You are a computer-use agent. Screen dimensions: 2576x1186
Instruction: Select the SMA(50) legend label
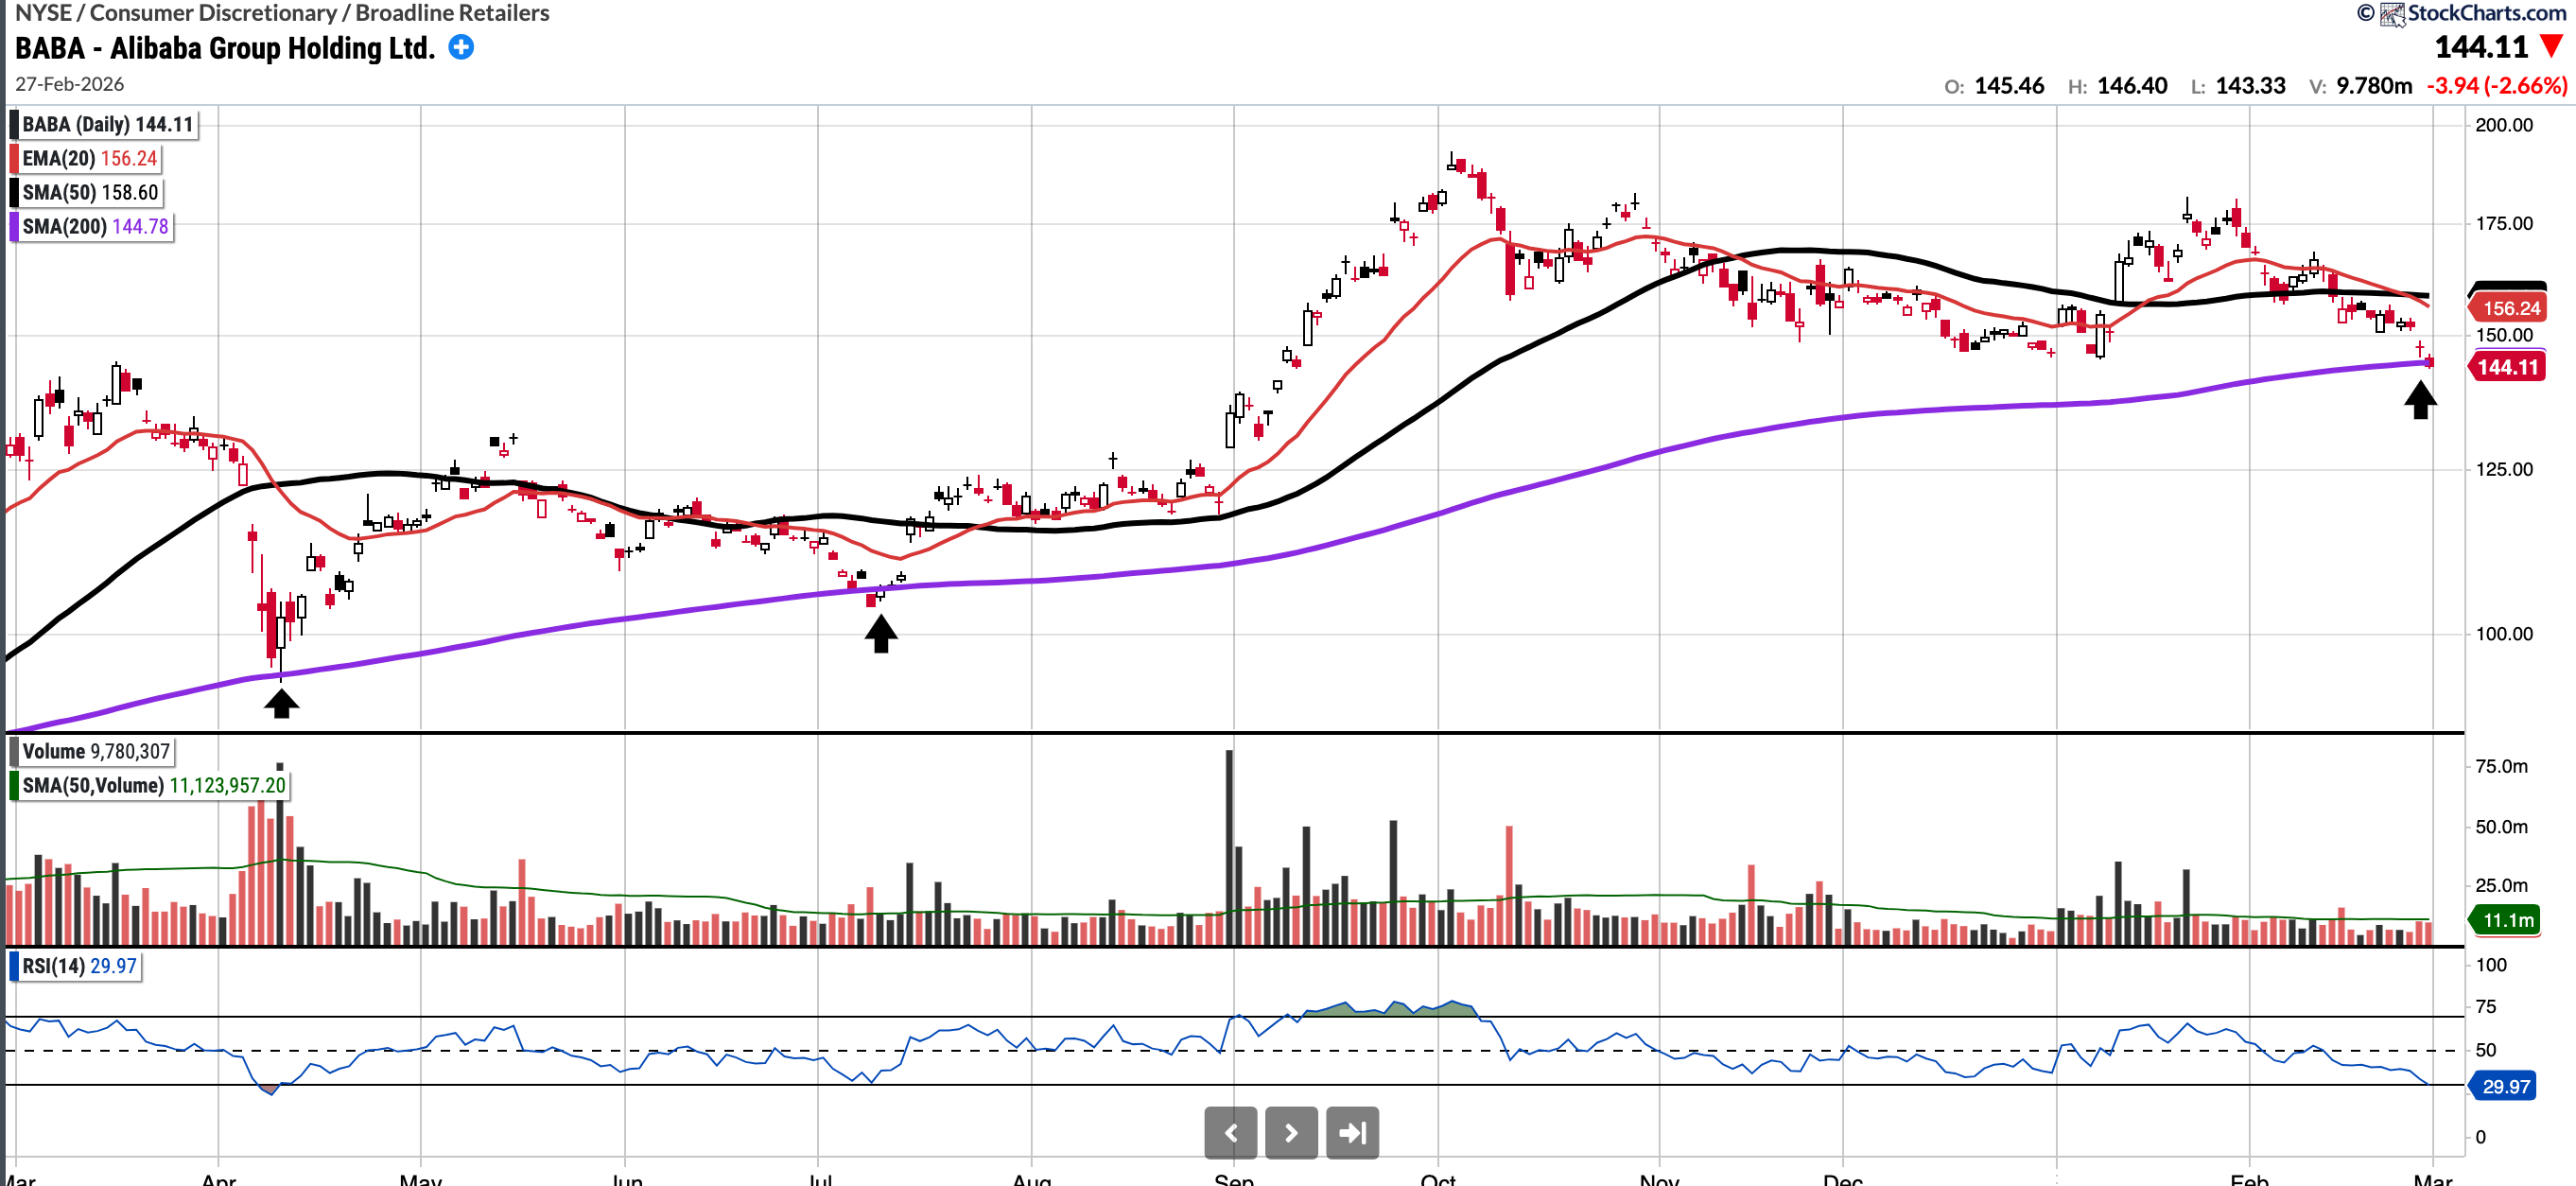tap(90, 192)
